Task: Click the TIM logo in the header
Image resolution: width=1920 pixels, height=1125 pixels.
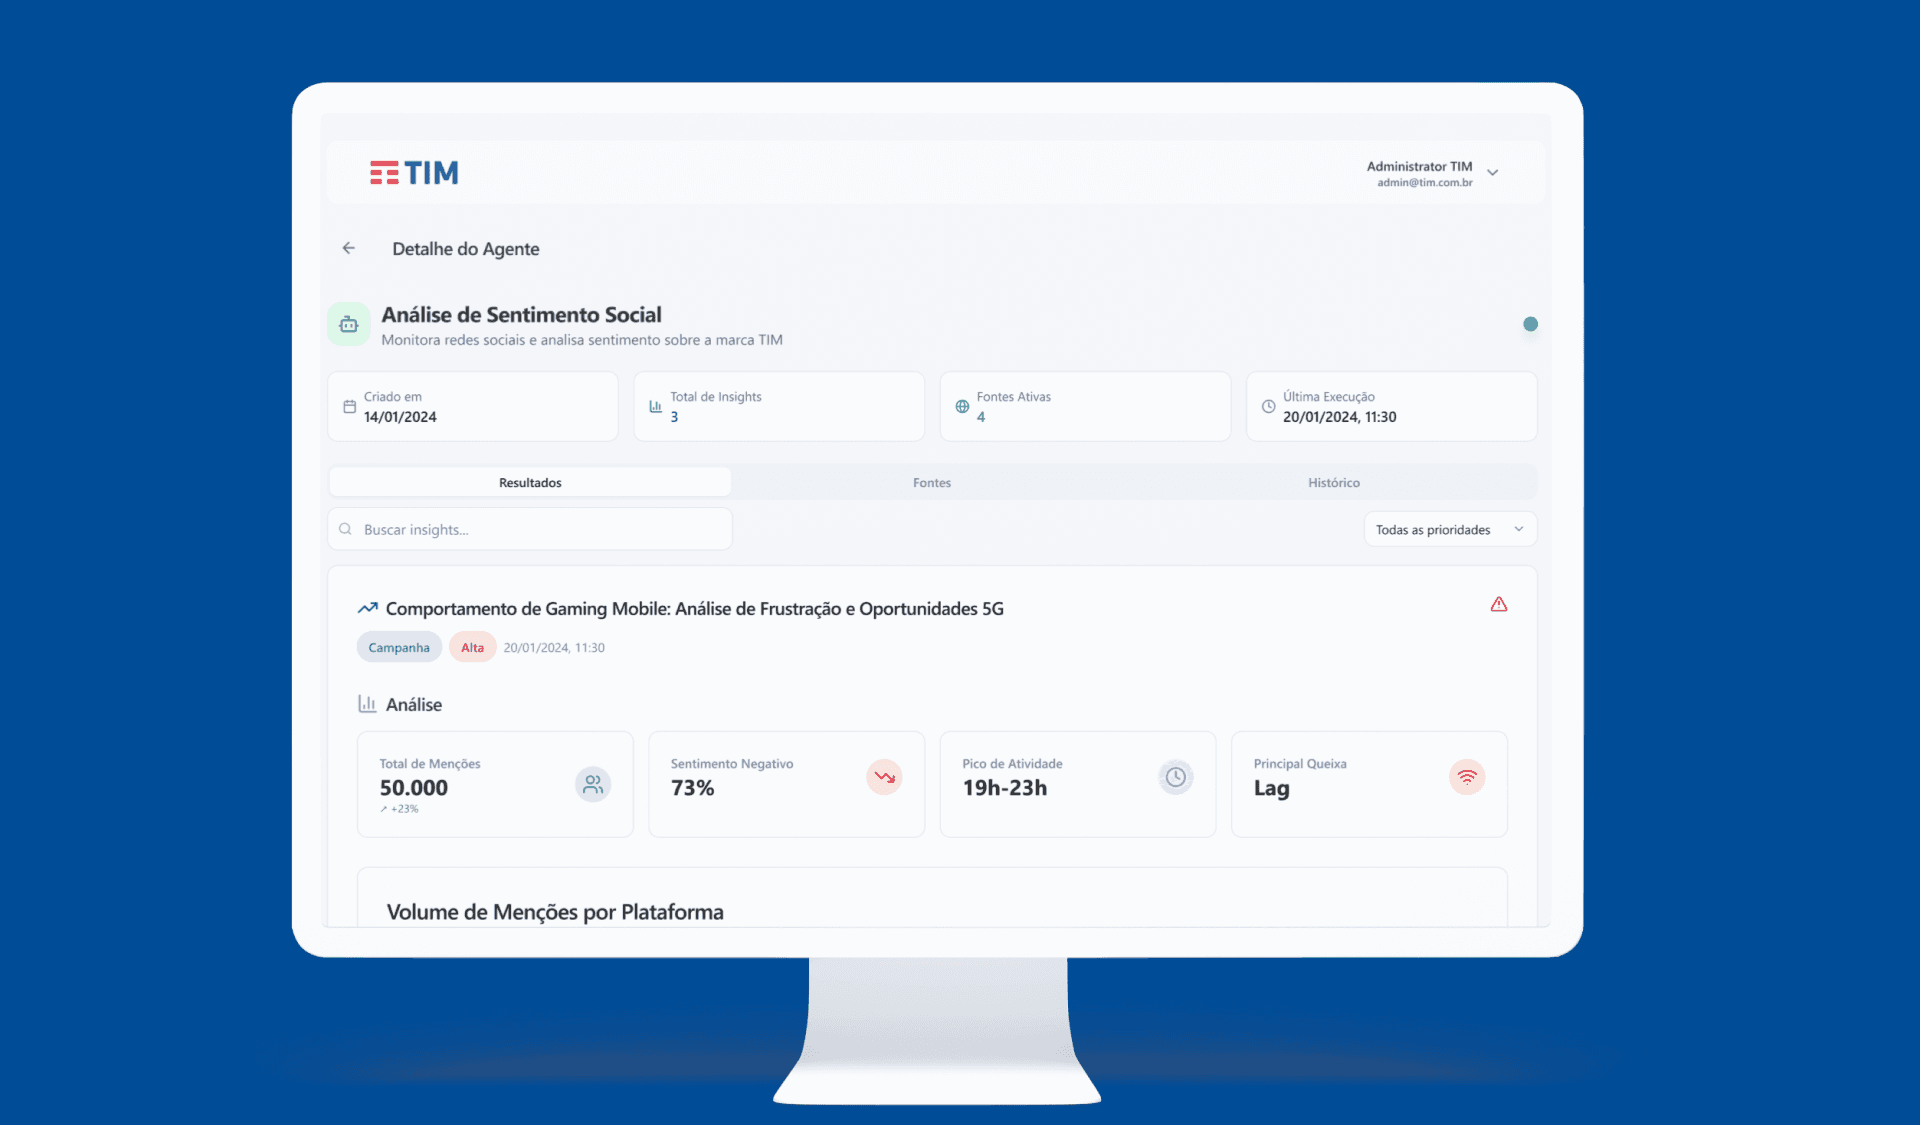Action: click(x=414, y=173)
